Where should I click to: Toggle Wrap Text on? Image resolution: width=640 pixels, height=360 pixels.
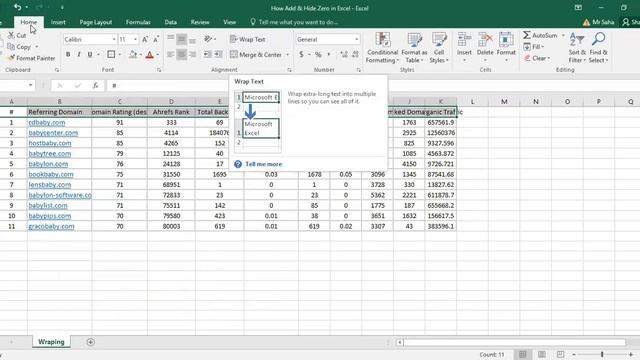point(248,39)
